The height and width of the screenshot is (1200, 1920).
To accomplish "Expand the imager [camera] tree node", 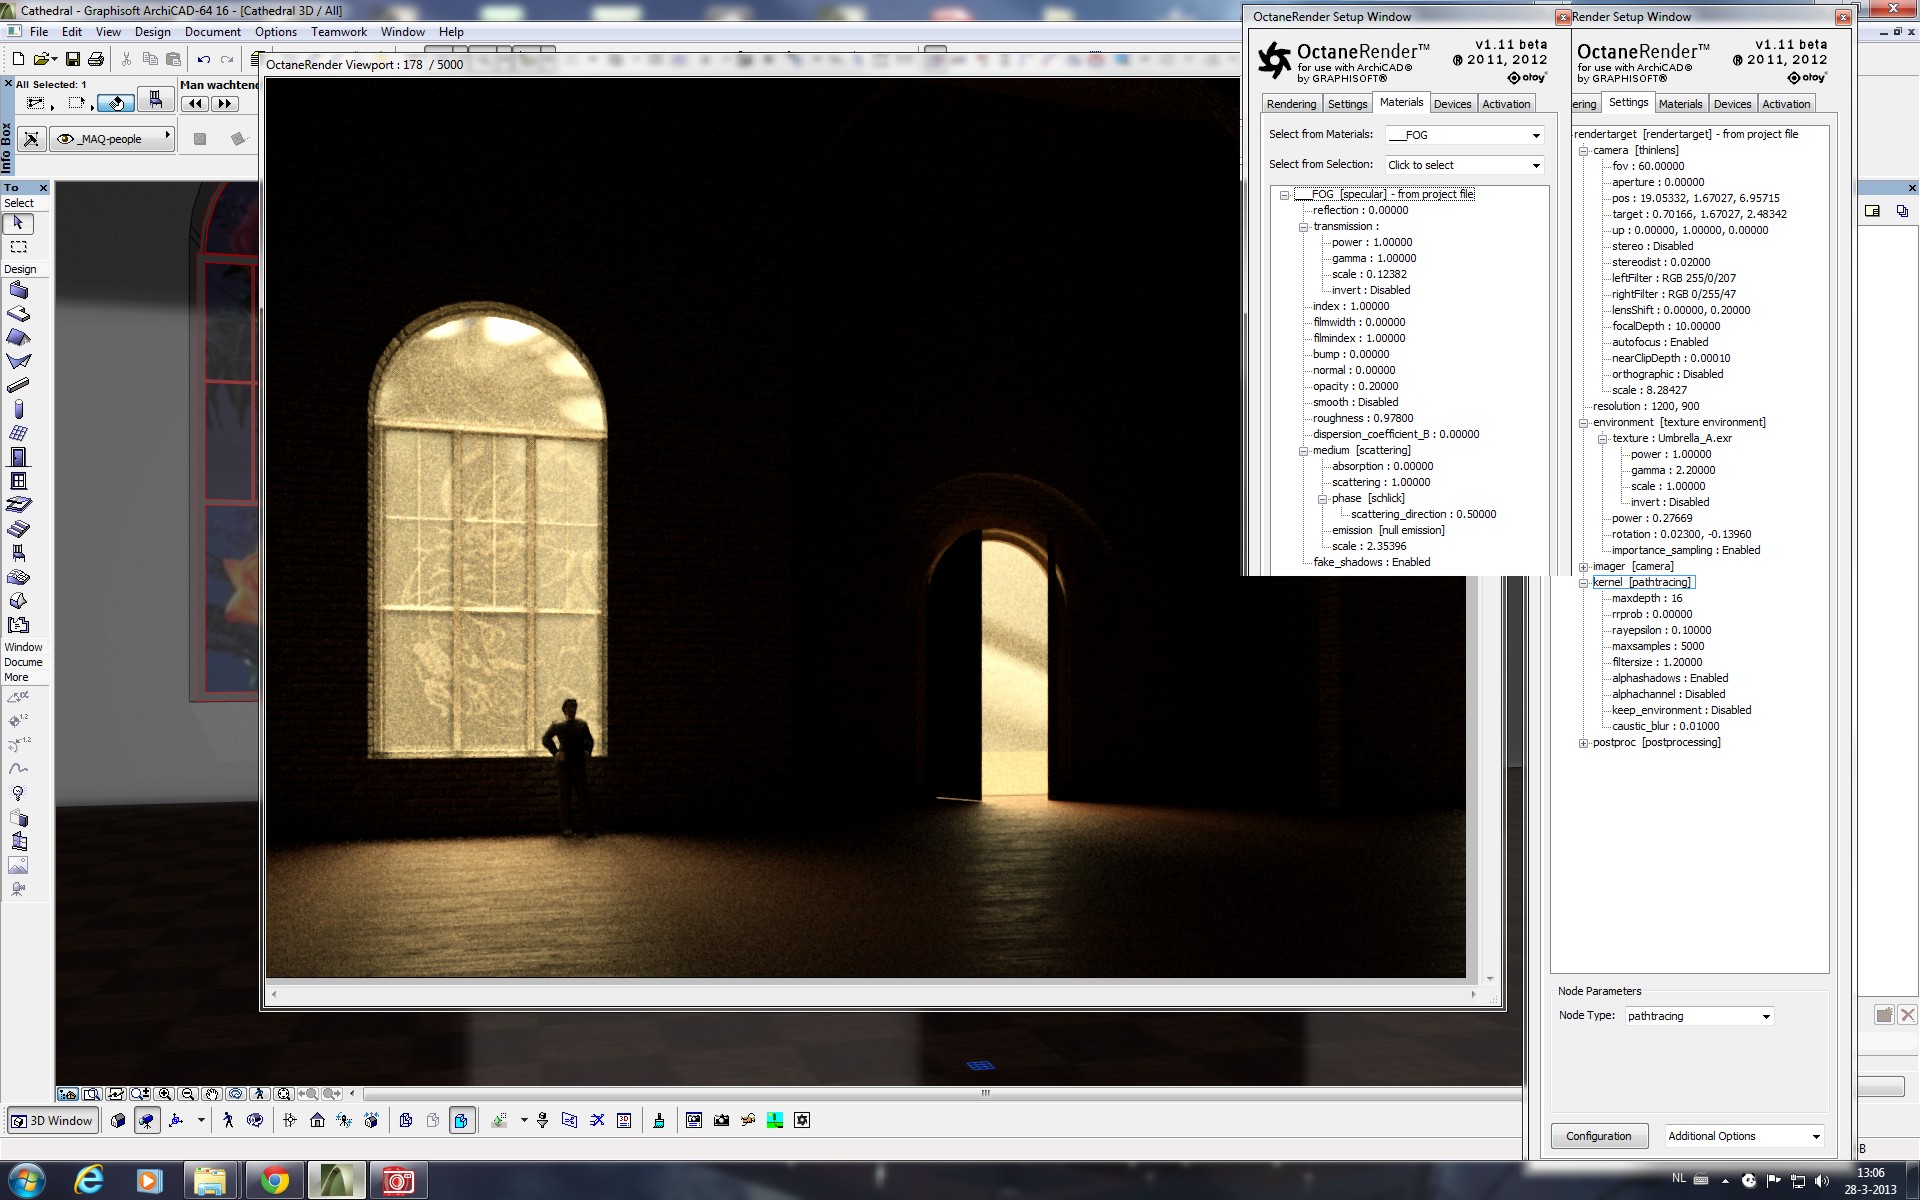I will (x=1583, y=567).
